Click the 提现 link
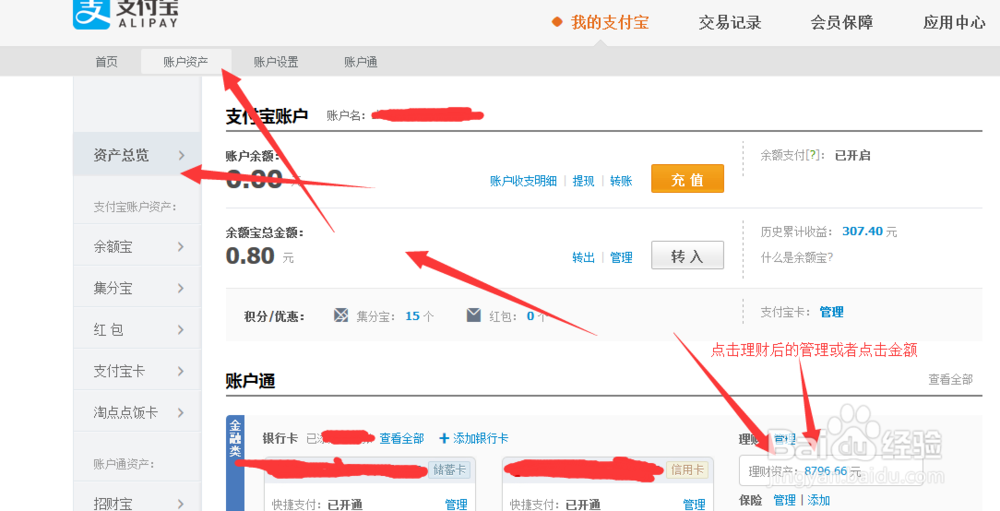Screen dimensions: 1000x511 (583, 181)
